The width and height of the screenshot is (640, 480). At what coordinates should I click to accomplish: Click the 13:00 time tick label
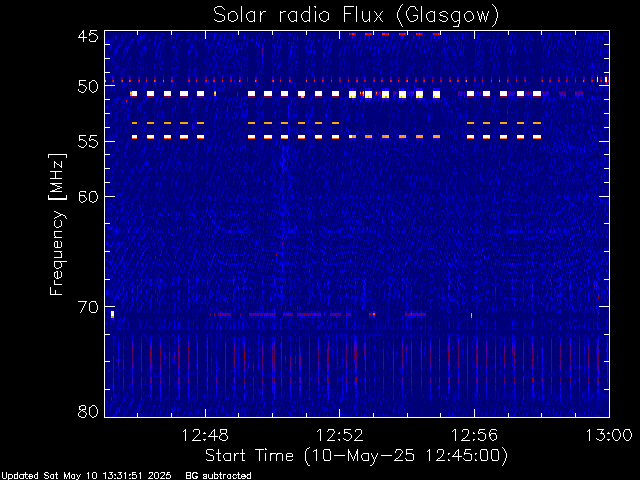click(x=609, y=436)
